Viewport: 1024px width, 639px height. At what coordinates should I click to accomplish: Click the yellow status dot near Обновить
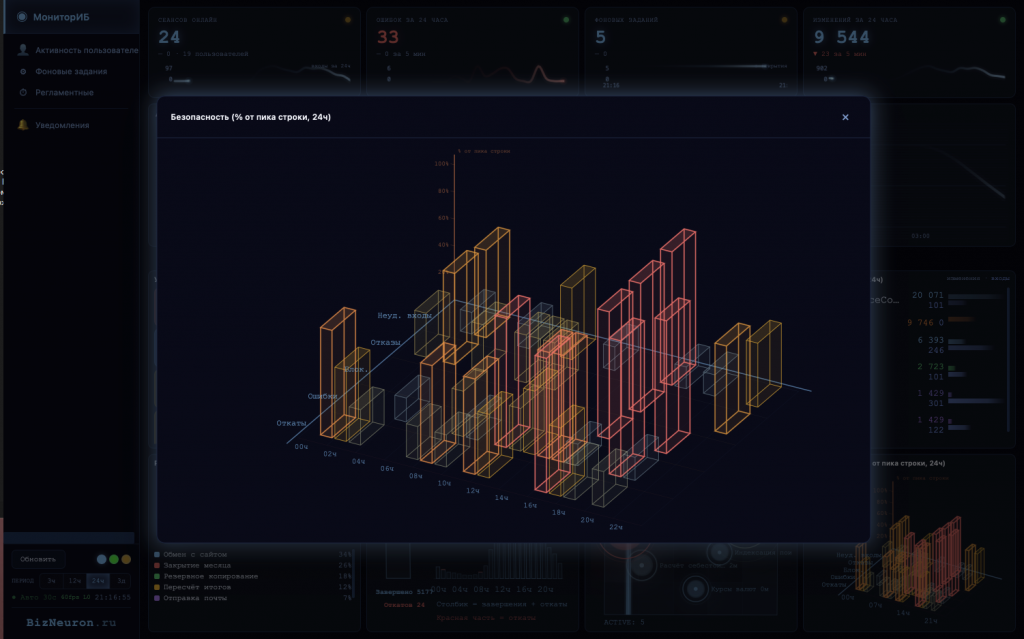click(126, 559)
